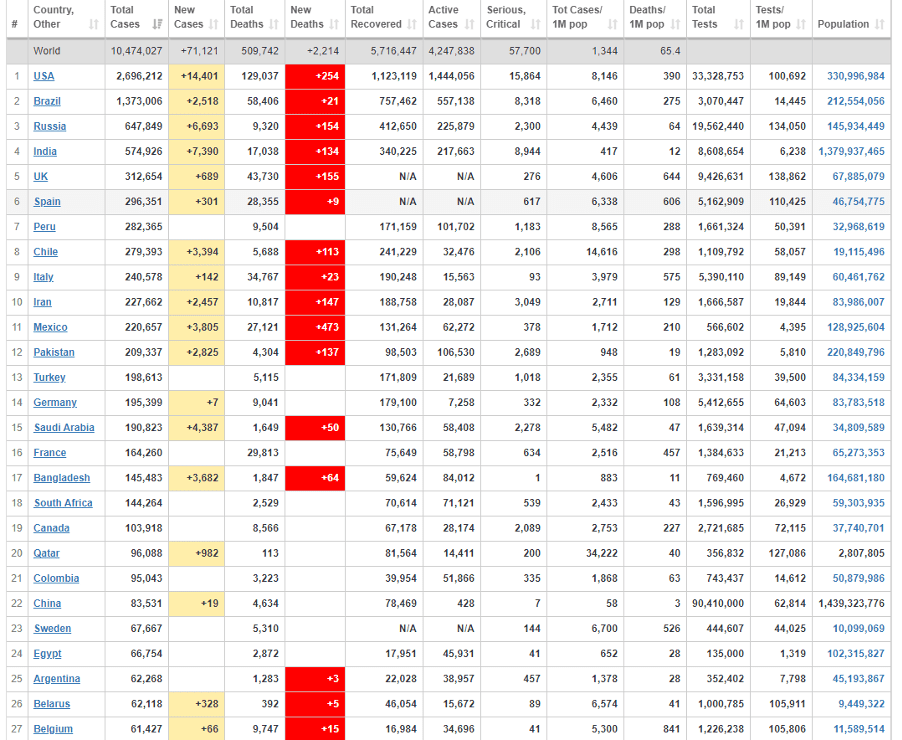This screenshot has height=740, width=902.
Task: Open USA population 330,996,984 link
Action: 855,76
